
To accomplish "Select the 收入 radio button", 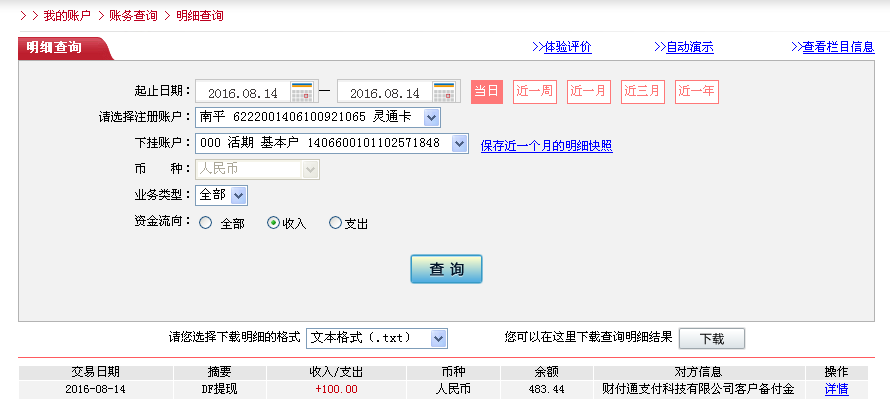I will (273, 223).
